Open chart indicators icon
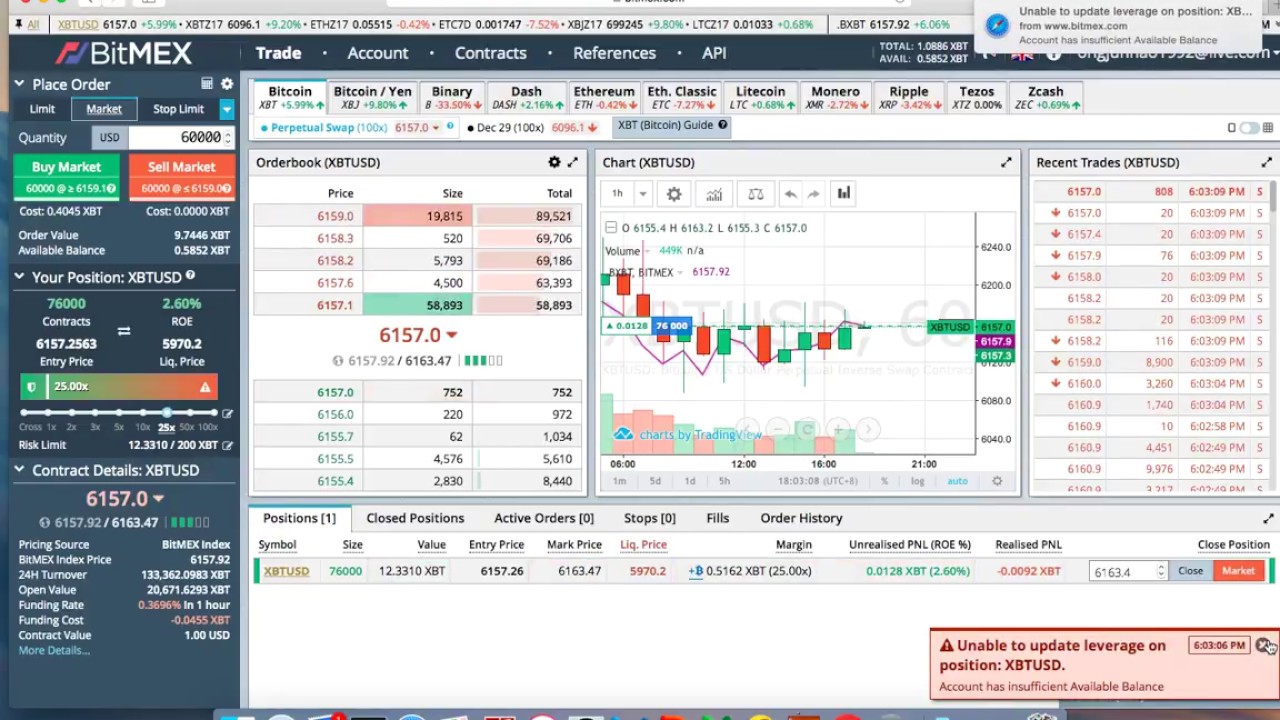Viewport: 1280px width, 720px height. tap(714, 194)
